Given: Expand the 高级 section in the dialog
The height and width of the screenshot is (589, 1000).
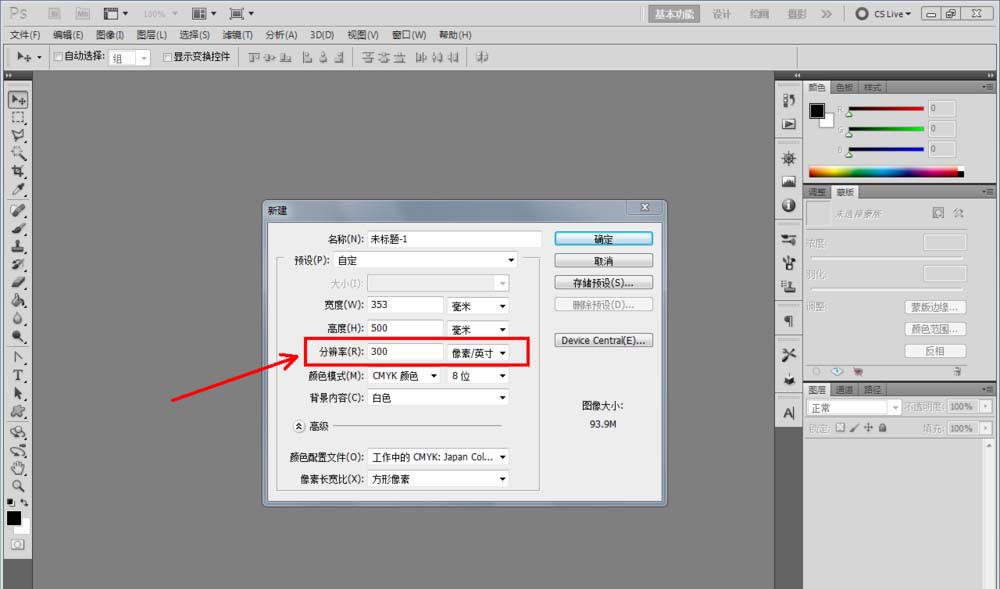Looking at the screenshot, I should point(300,426).
